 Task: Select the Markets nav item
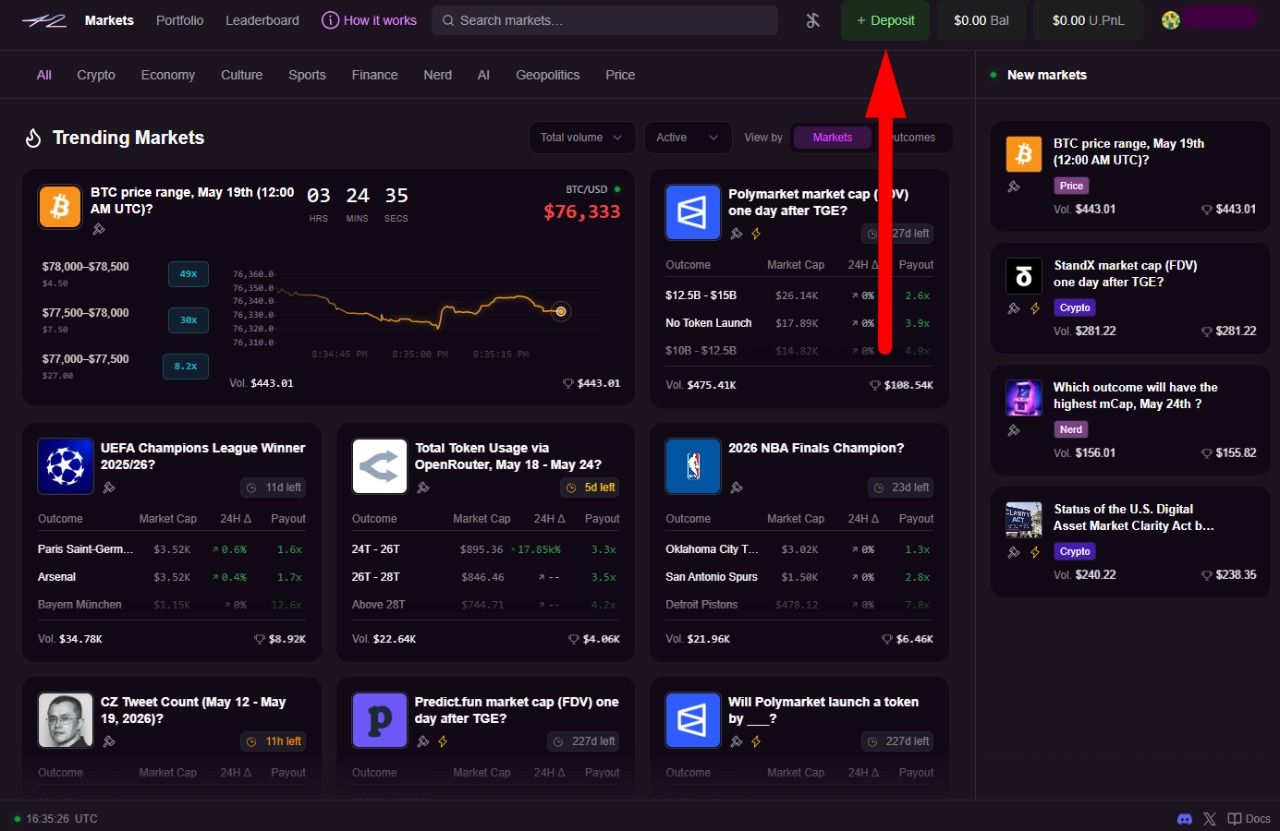pos(109,20)
